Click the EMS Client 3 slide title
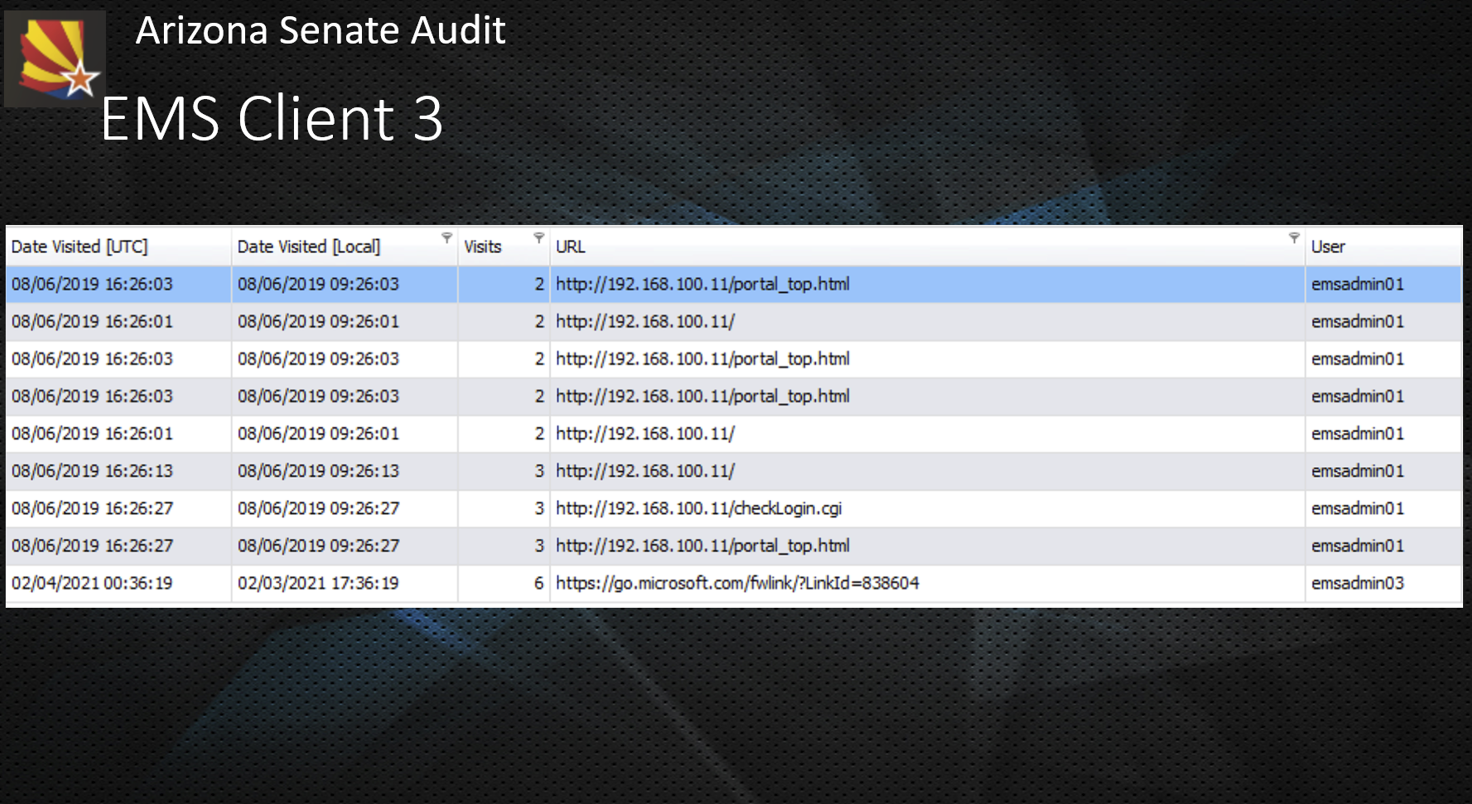Viewport: 1472px width, 804px height. 272,118
